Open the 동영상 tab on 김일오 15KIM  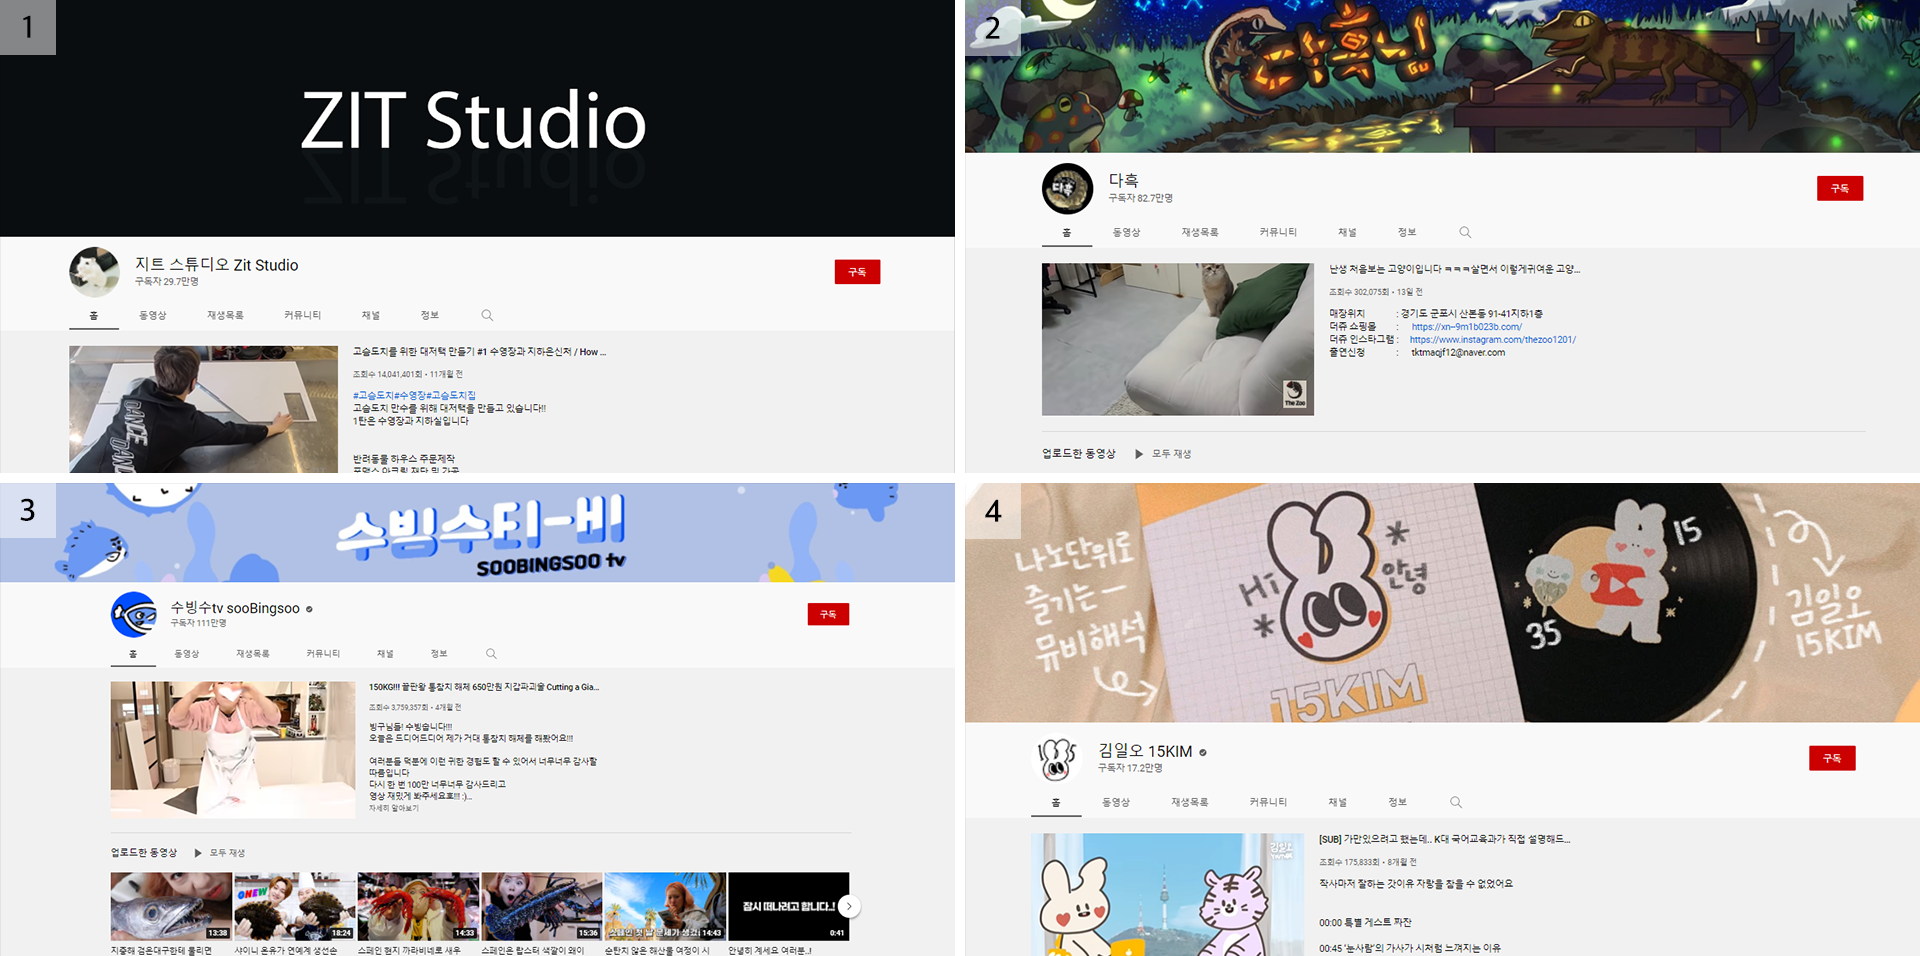(1116, 802)
